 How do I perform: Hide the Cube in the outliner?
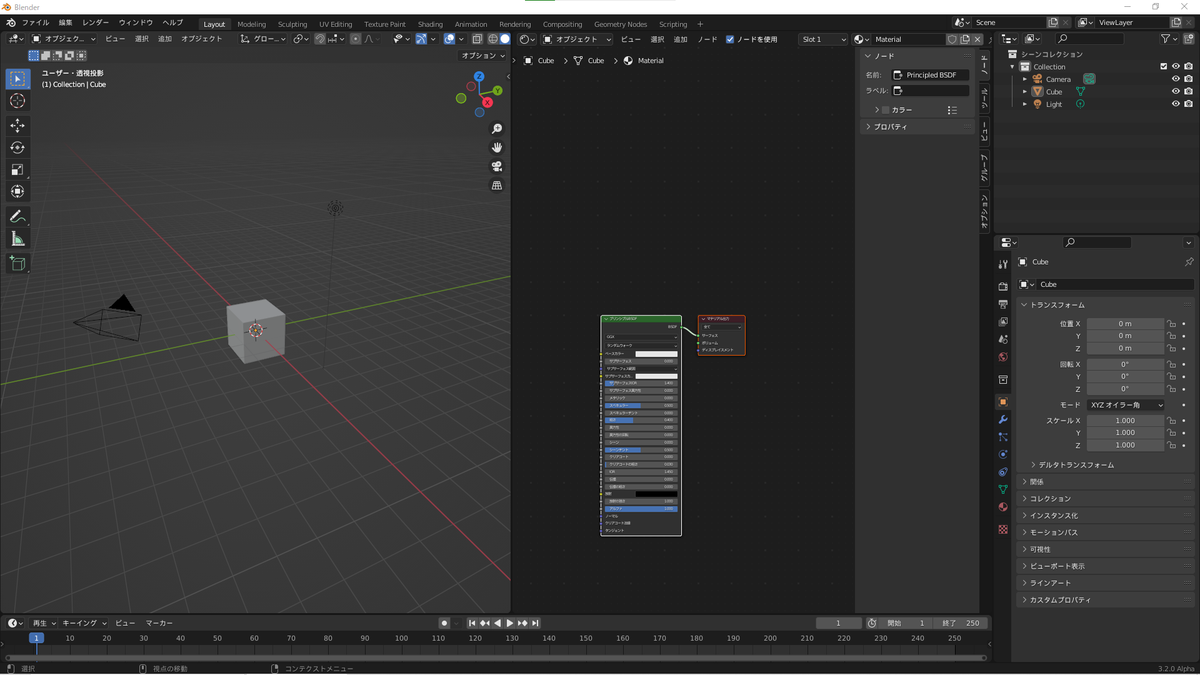pos(1175,91)
